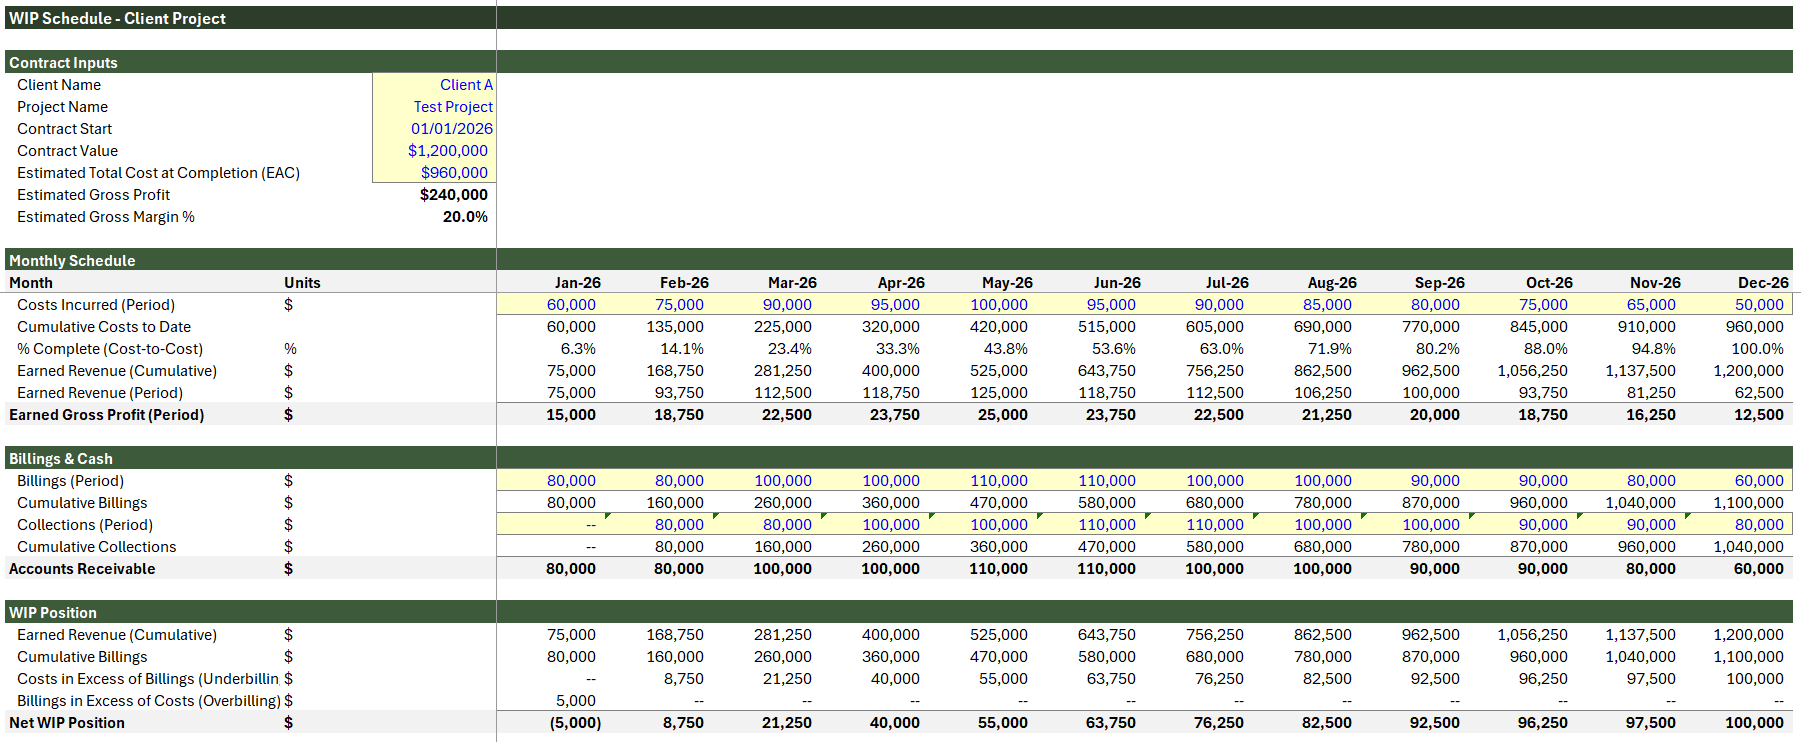This screenshot has height=742, width=1801.
Task: Click the "Contract Inputs" section header
Action: point(63,62)
